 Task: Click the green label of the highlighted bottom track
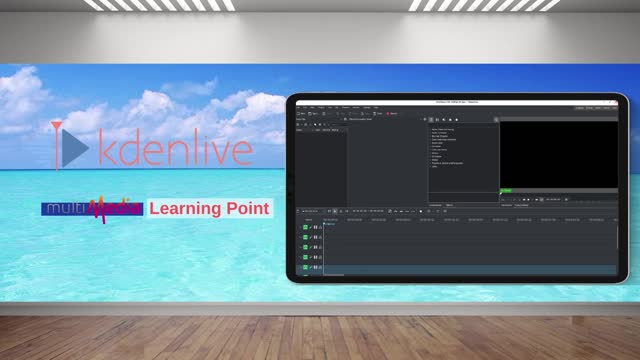pyautogui.click(x=305, y=267)
